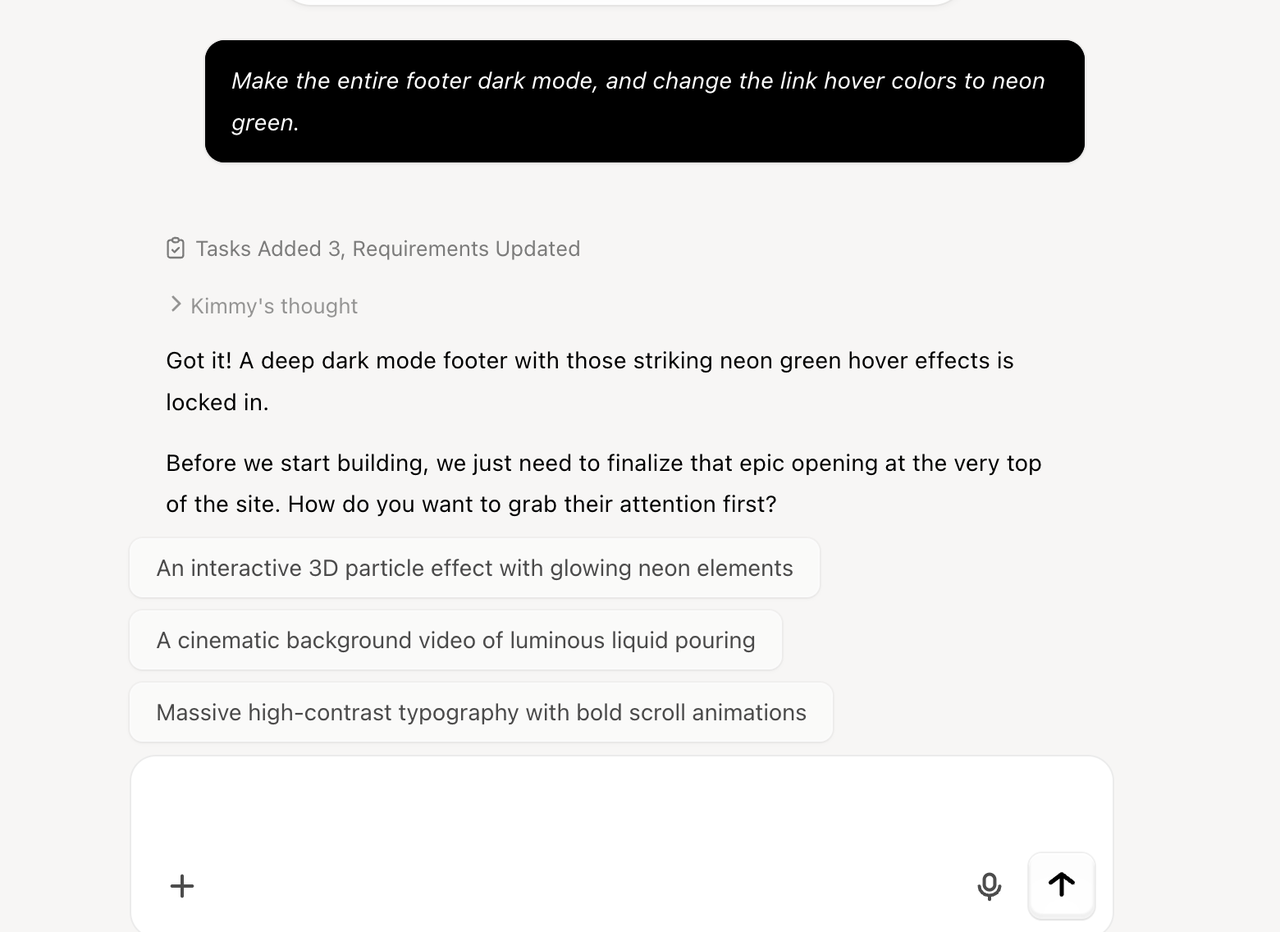
Task: Select the 3D particle effect suggestion chip
Action: tap(474, 567)
